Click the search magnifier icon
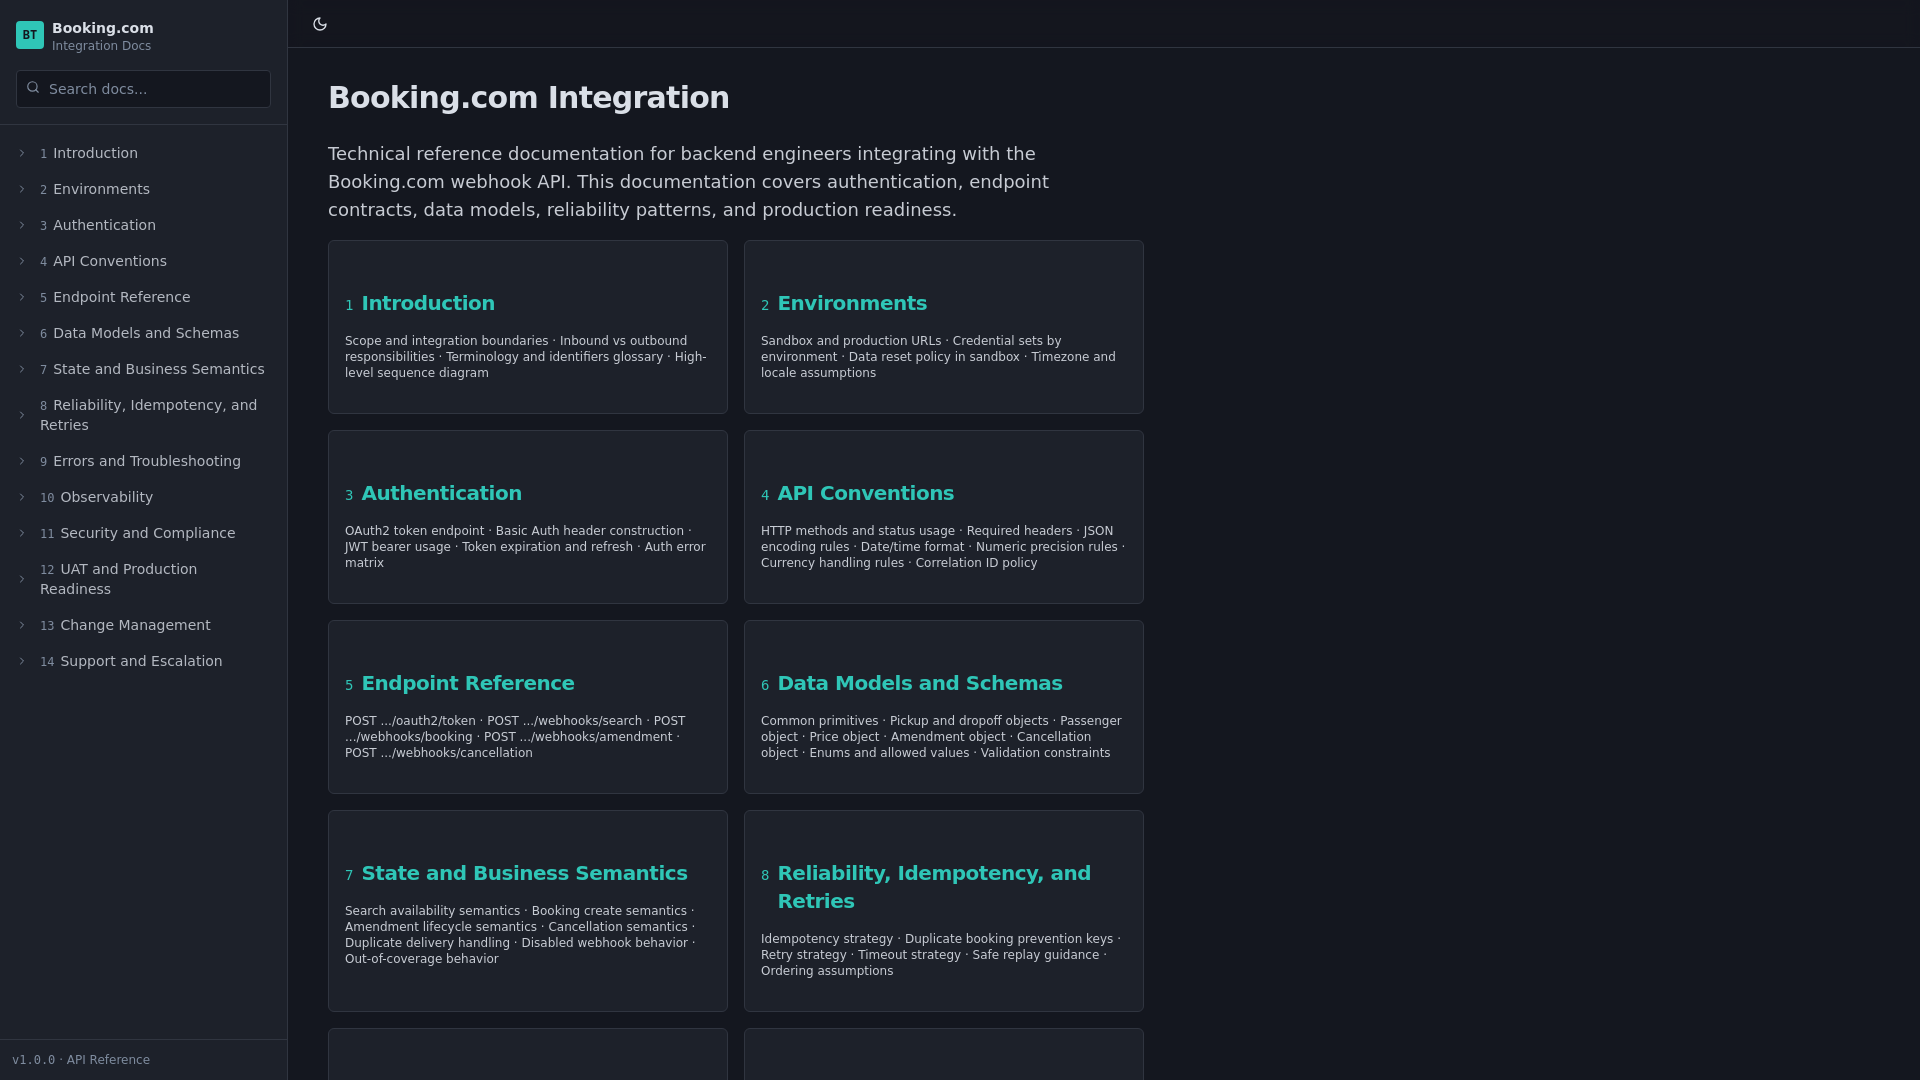1920x1080 pixels. [x=33, y=88]
